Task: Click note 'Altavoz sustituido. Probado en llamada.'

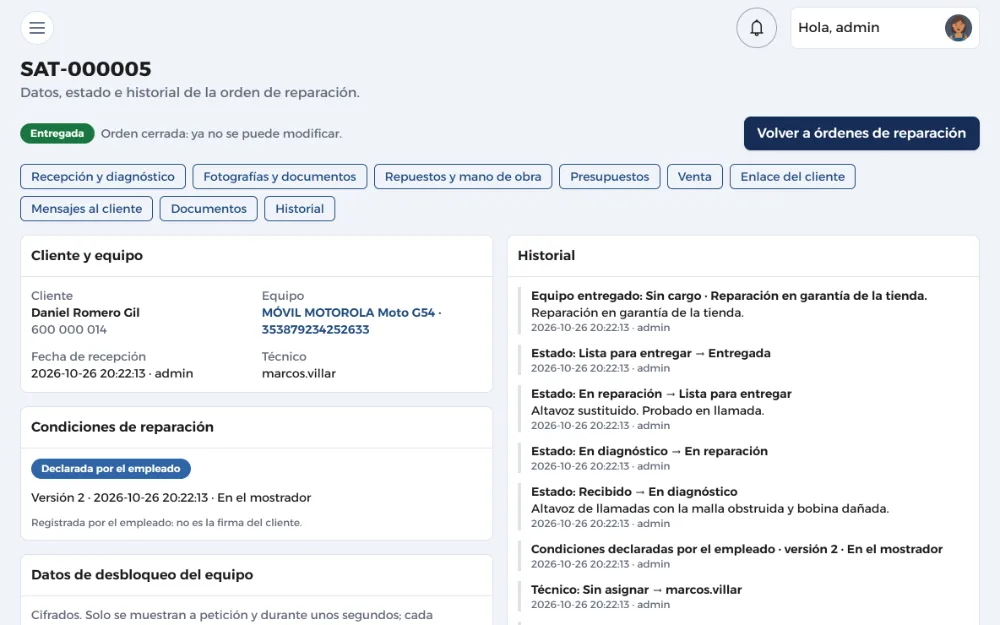Action: [647, 411]
